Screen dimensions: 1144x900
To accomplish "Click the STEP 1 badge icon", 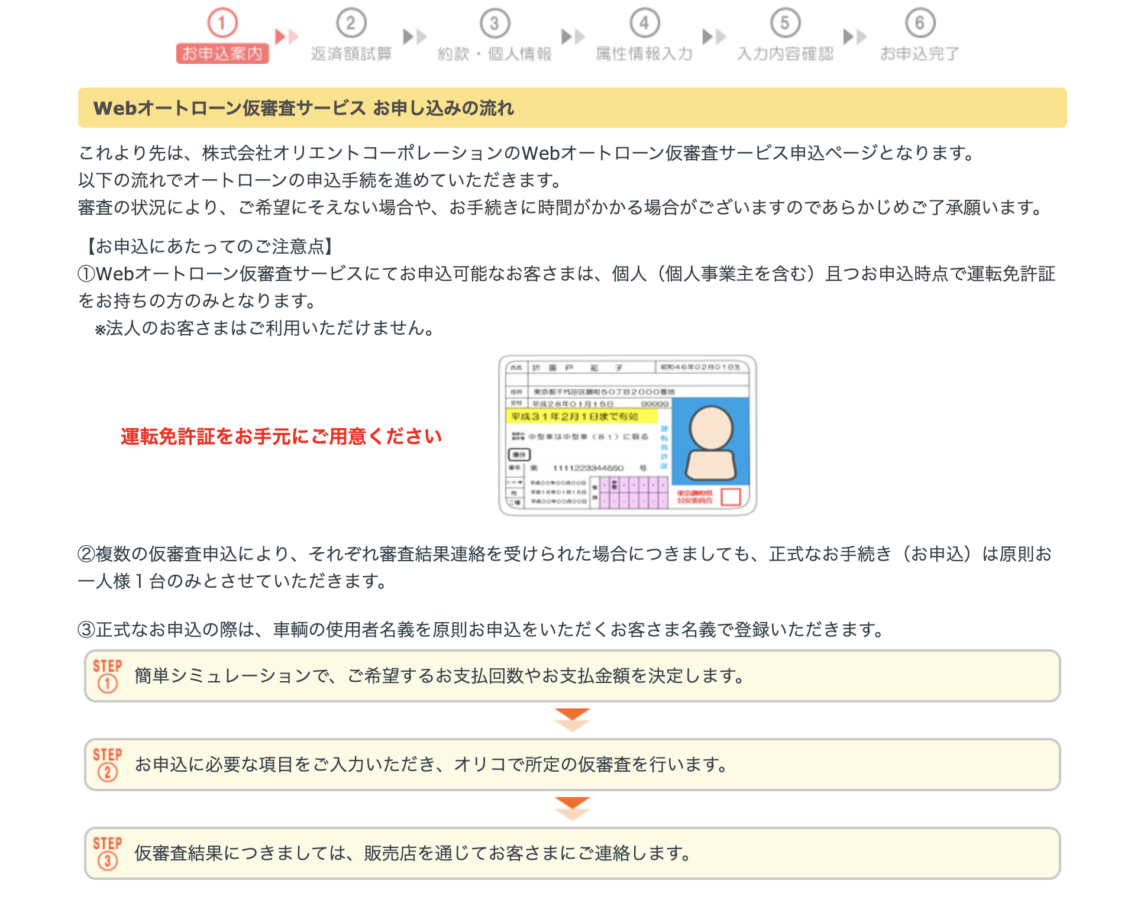I will pos(107,676).
